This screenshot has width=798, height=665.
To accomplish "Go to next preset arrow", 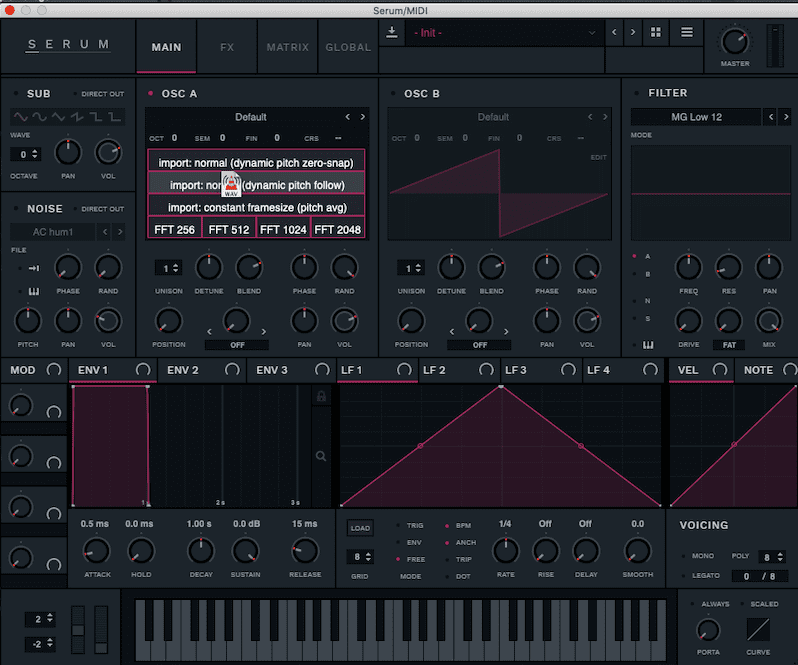I will coord(633,32).
